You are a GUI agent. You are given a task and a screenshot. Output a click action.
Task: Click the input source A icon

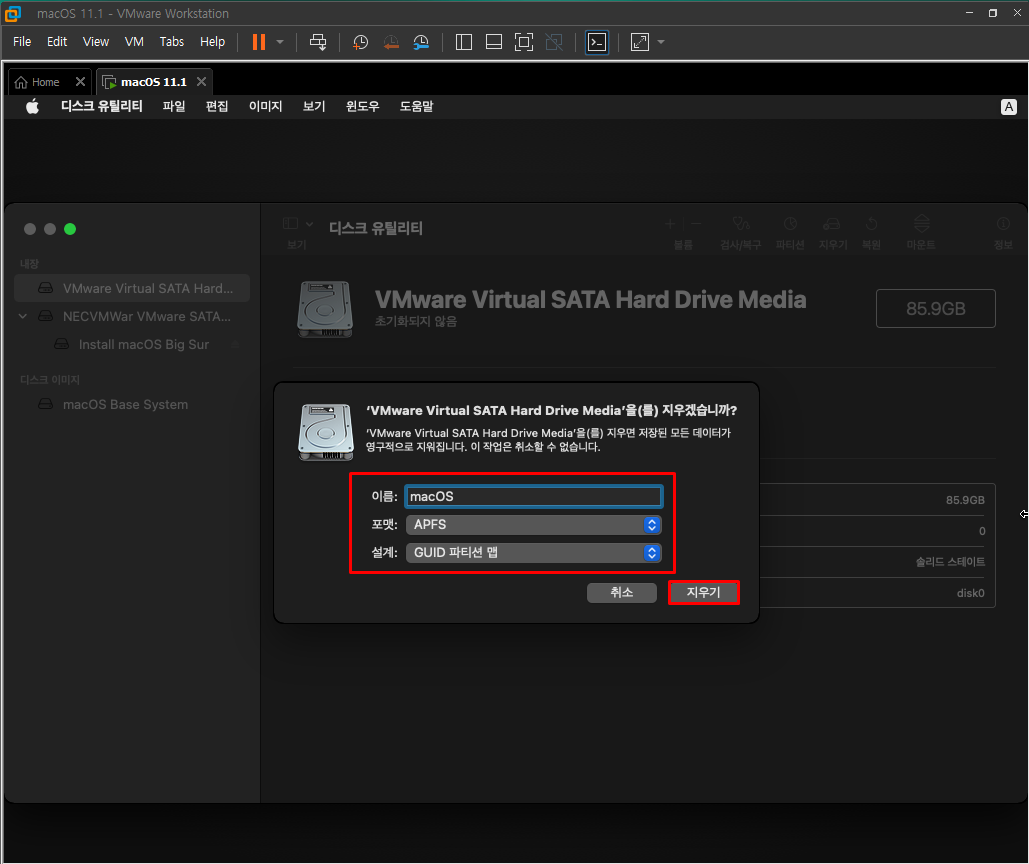pyautogui.click(x=1009, y=107)
